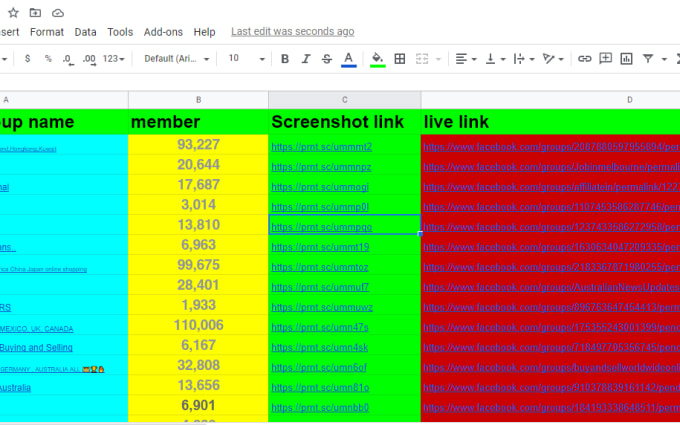The image size is (680, 425).
Task: Select the member cell 93,227
Action: (x=198, y=144)
